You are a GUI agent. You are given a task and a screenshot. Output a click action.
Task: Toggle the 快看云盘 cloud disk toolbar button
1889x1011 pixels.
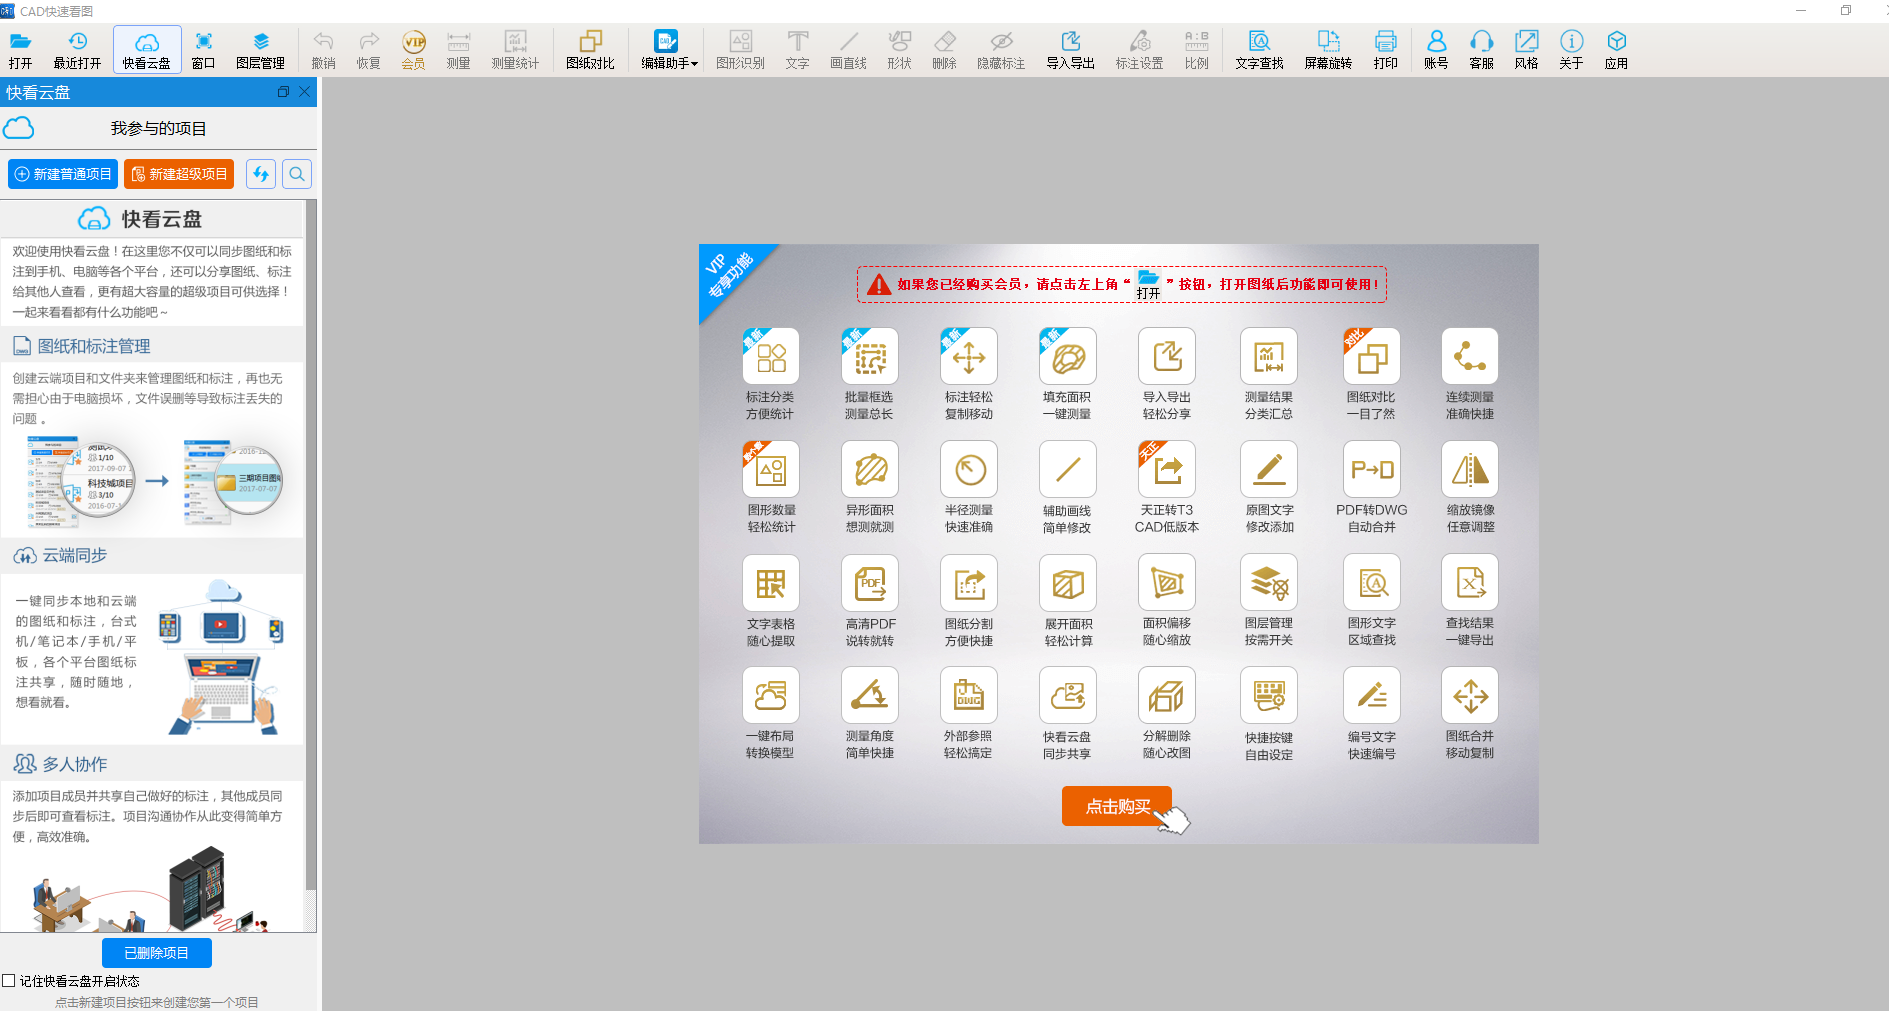pos(147,49)
